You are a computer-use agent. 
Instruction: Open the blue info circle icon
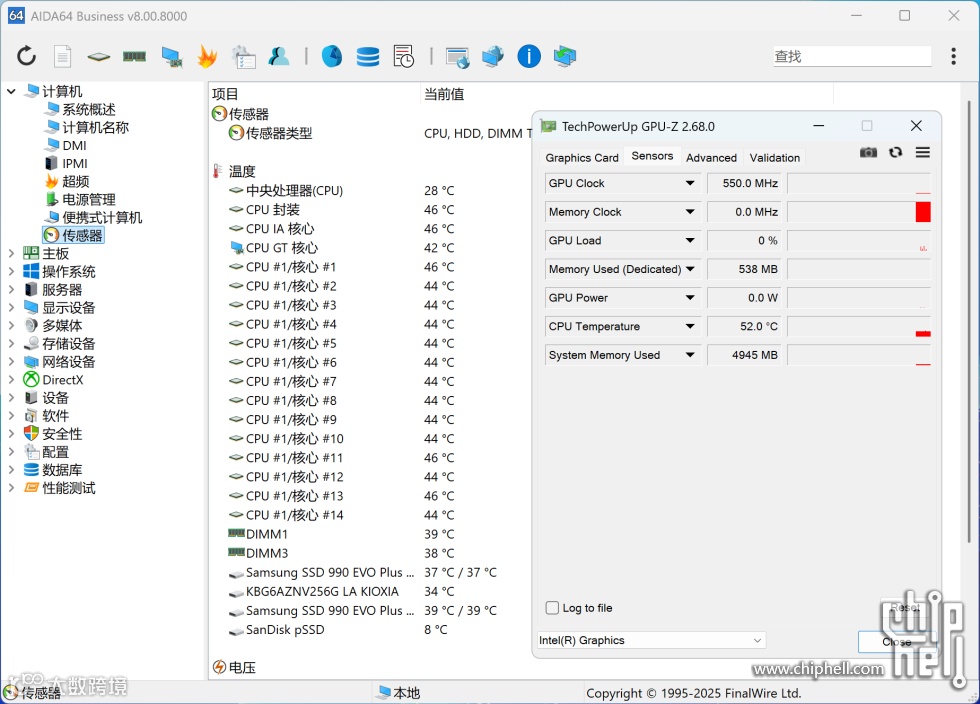pyautogui.click(x=529, y=56)
